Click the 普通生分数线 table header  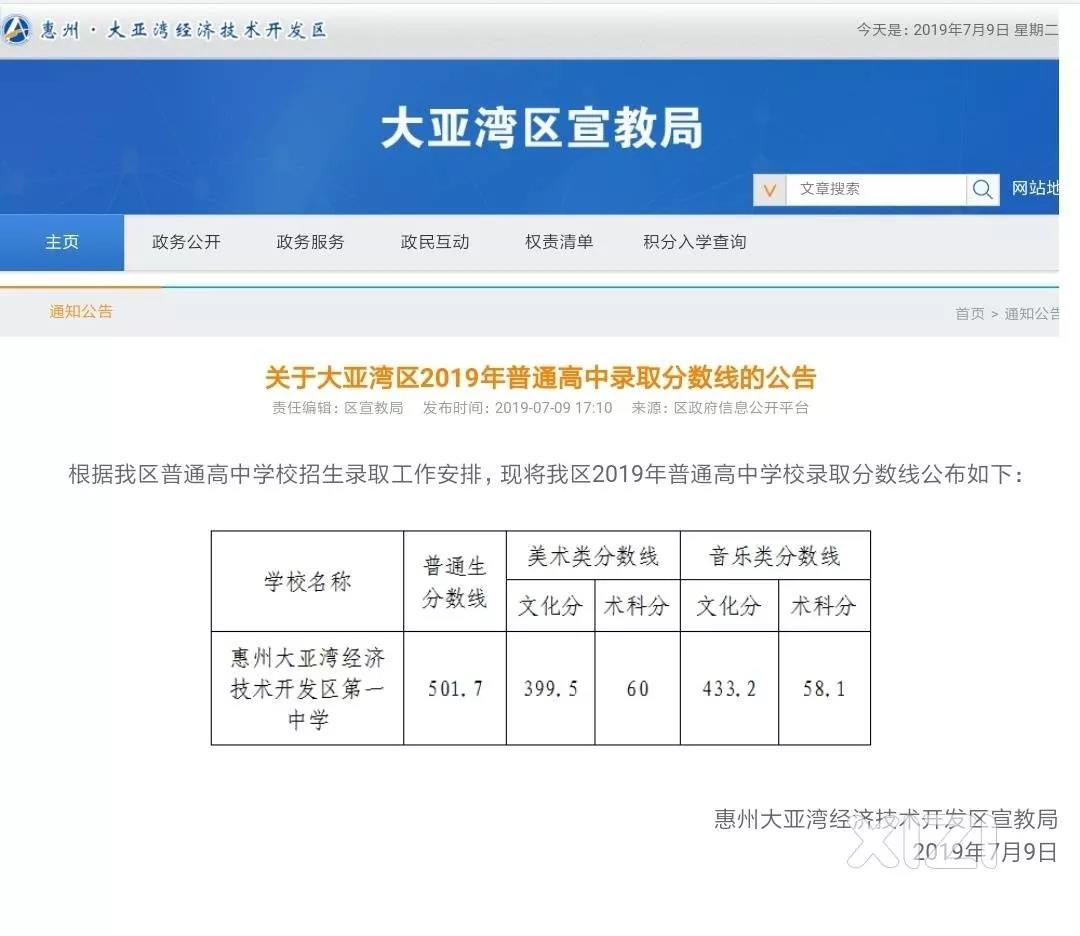[455, 581]
